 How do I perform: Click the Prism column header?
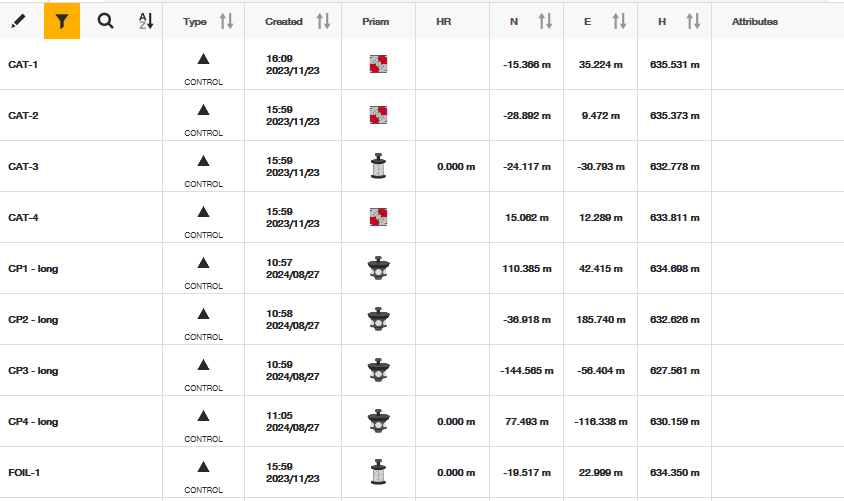tap(375, 21)
